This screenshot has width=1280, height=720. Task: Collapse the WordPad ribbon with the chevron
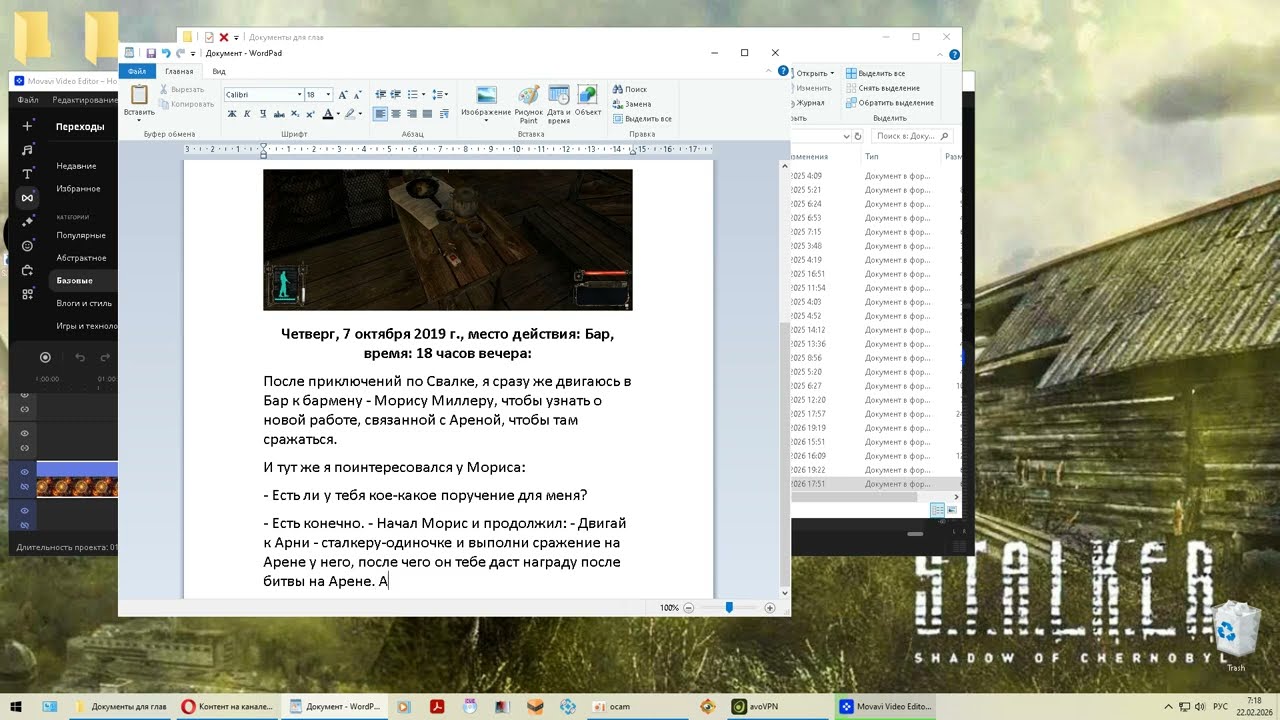click(x=768, y=71)
